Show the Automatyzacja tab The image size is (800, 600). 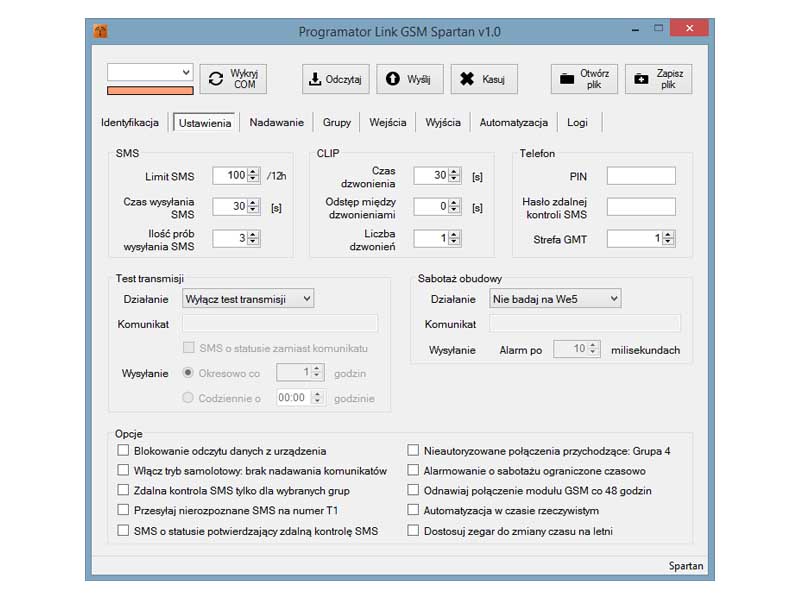point(514,122)
